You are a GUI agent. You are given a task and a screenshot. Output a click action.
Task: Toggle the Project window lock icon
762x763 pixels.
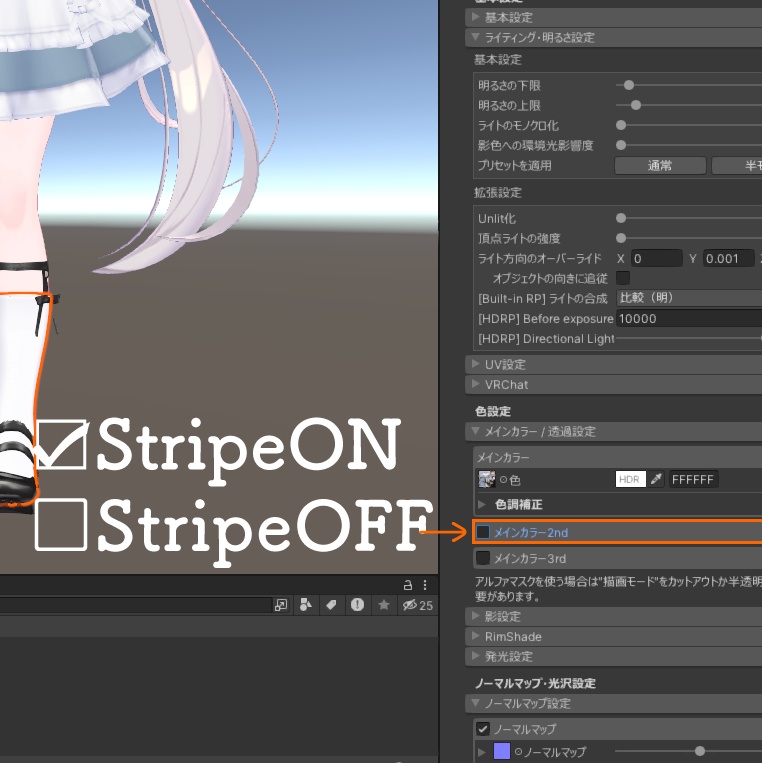[x=408, y=585]
